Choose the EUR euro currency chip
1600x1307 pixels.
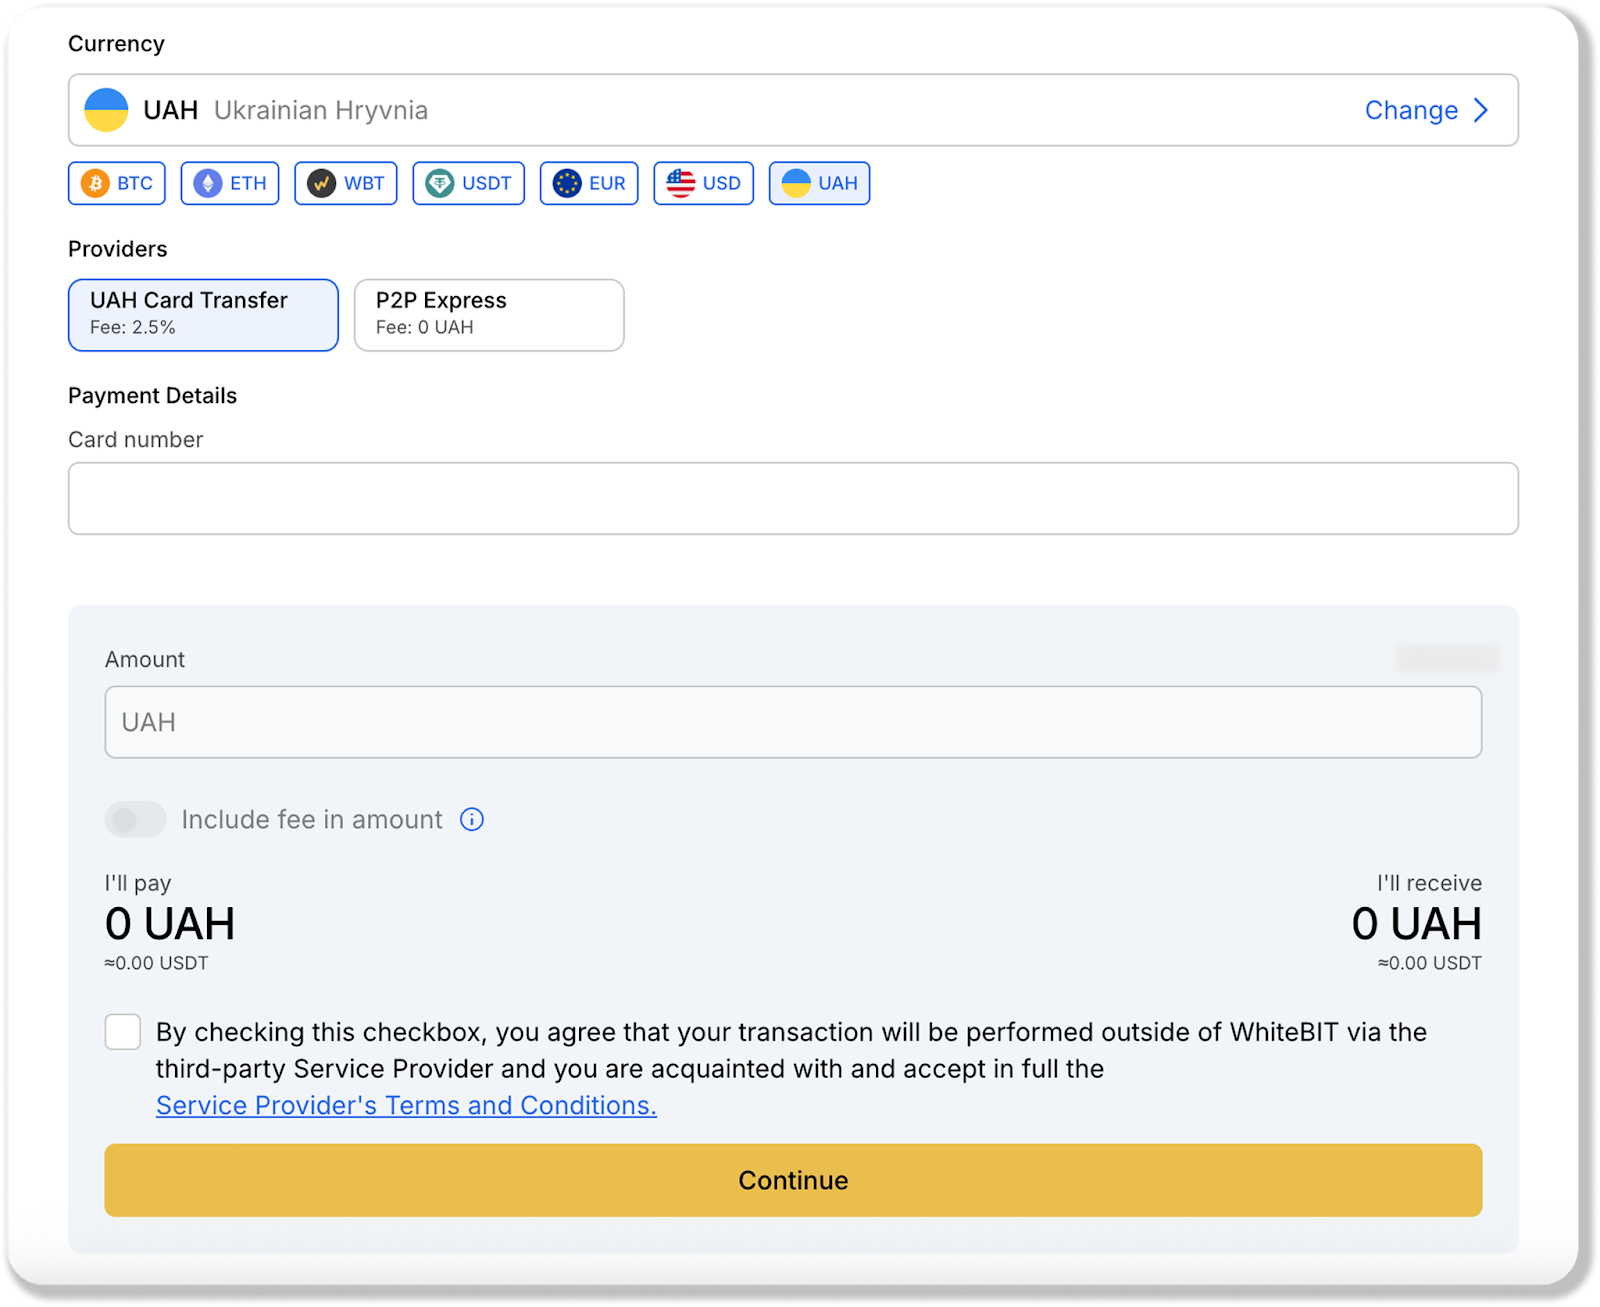tap(589, 183)
